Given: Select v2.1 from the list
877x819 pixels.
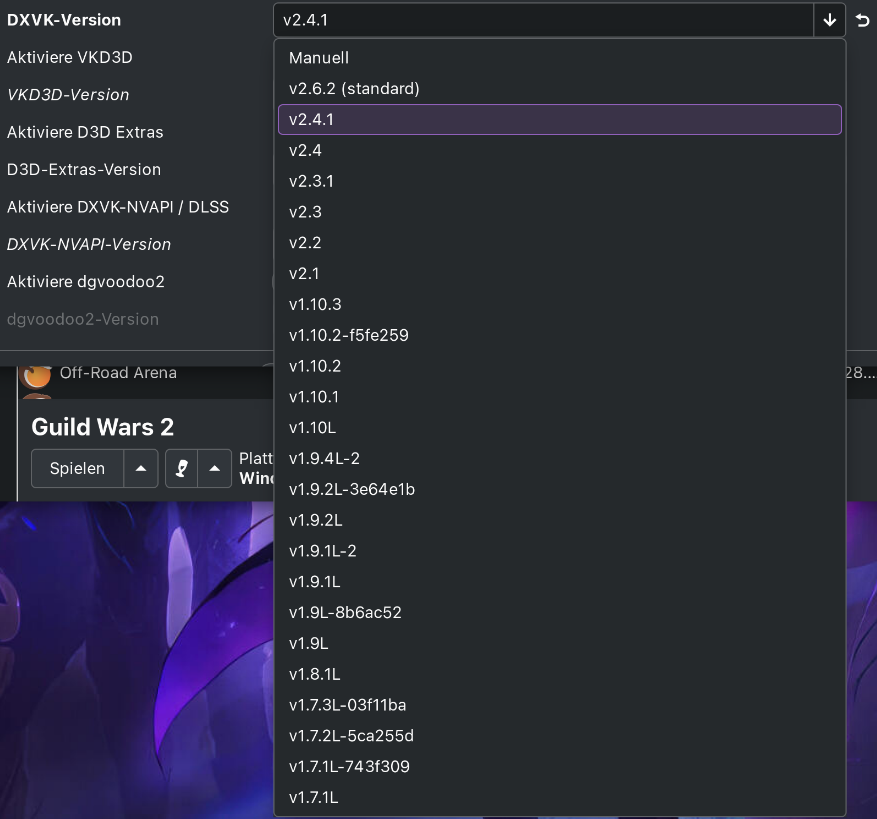Looking at the screenshot, I should (x=559, y=273).
